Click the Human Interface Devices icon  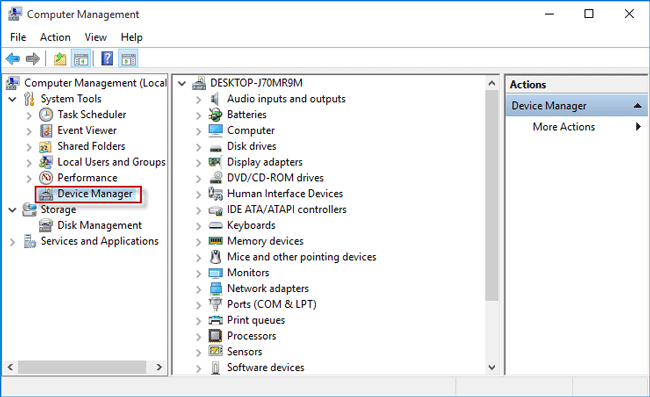click(215, 194)
